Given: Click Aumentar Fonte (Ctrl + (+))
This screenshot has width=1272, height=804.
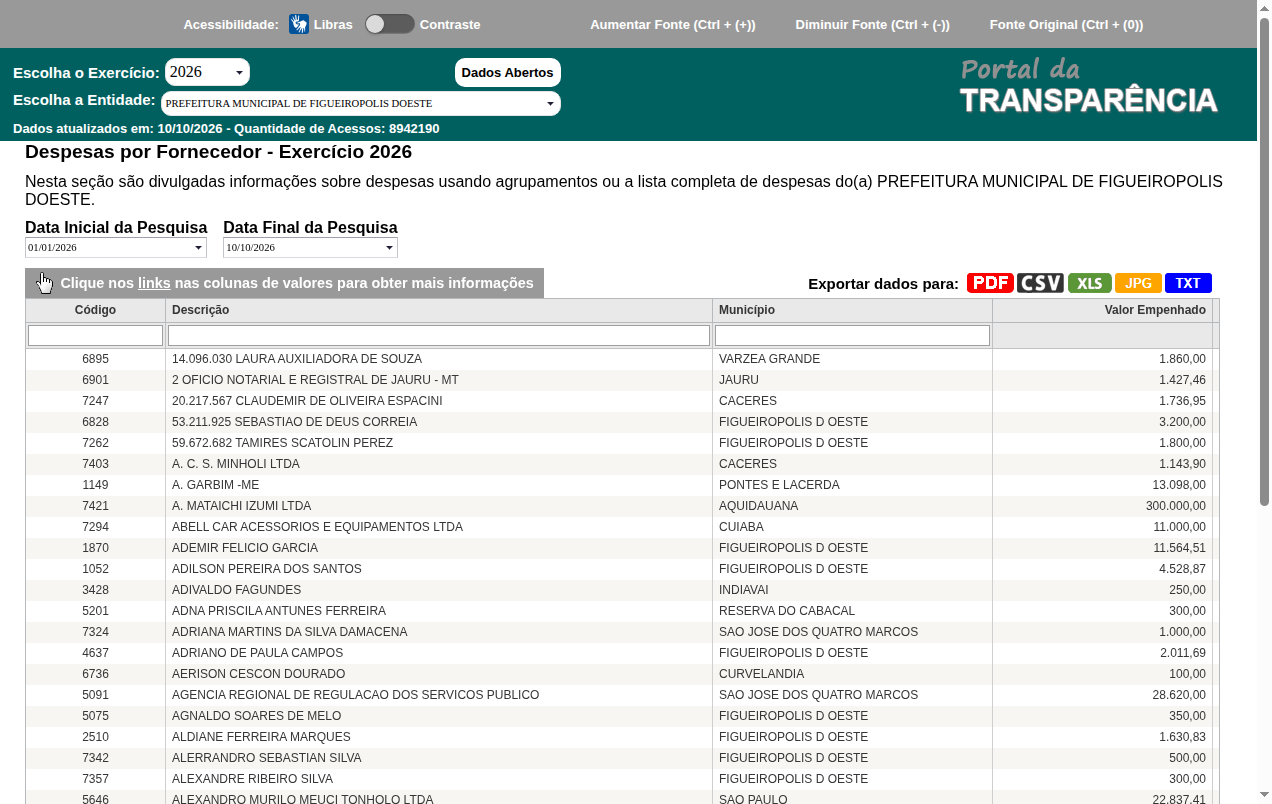Looking at the screenshot, I should [673, 24].
